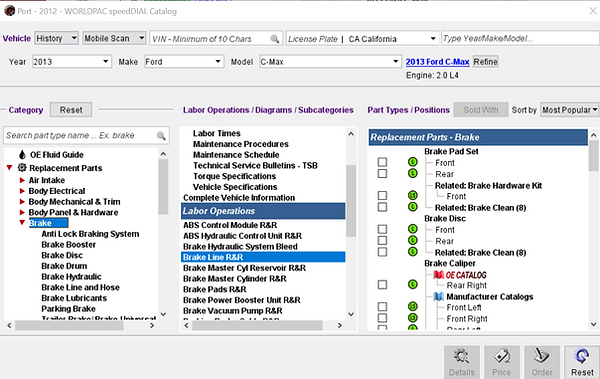Check the Brake Disc Front checkbox
Viewport: 600px width, 379px height.
(382, 229)
